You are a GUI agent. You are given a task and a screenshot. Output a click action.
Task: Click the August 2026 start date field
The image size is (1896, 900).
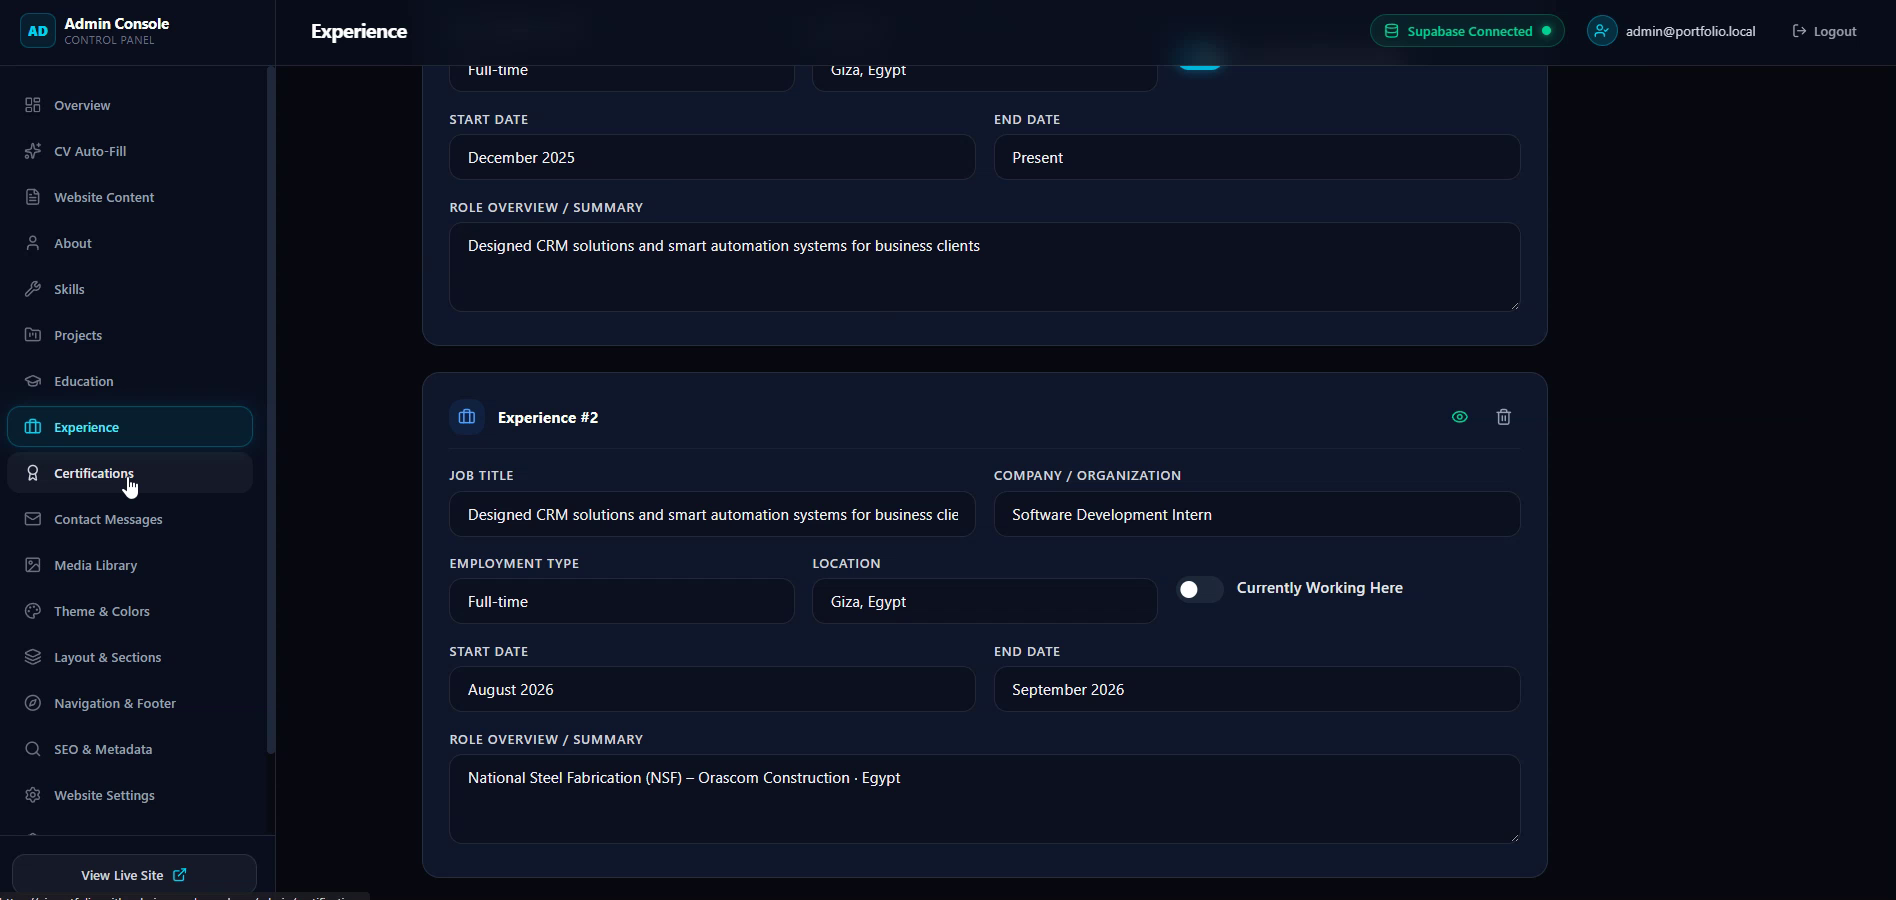click(712, 690)
